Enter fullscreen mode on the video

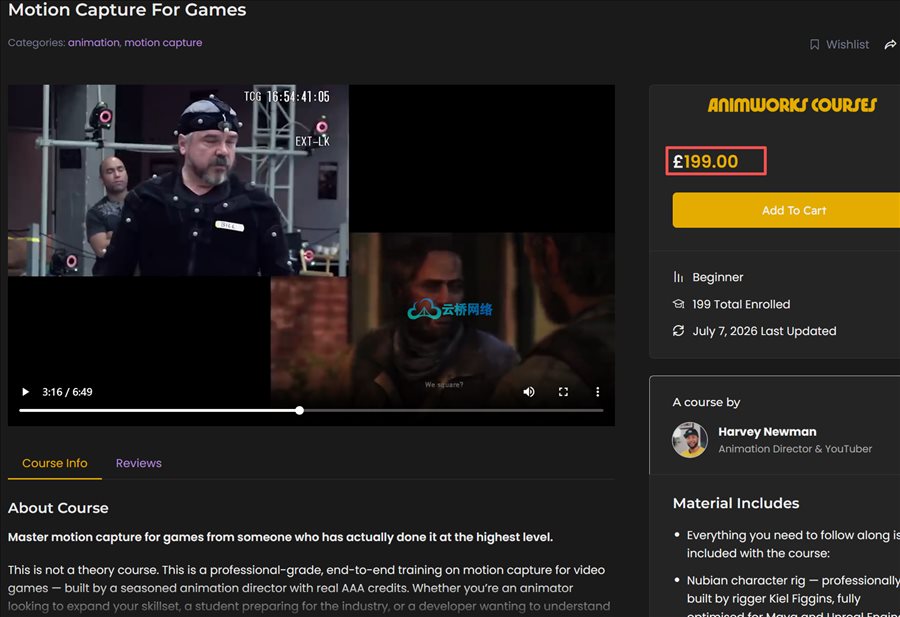(x=563, y=392)
